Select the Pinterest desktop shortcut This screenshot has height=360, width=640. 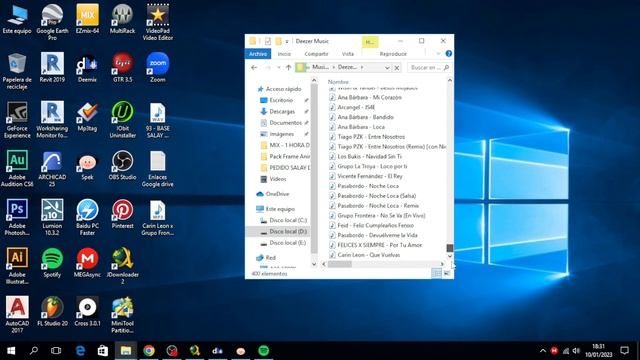(122, 214)
